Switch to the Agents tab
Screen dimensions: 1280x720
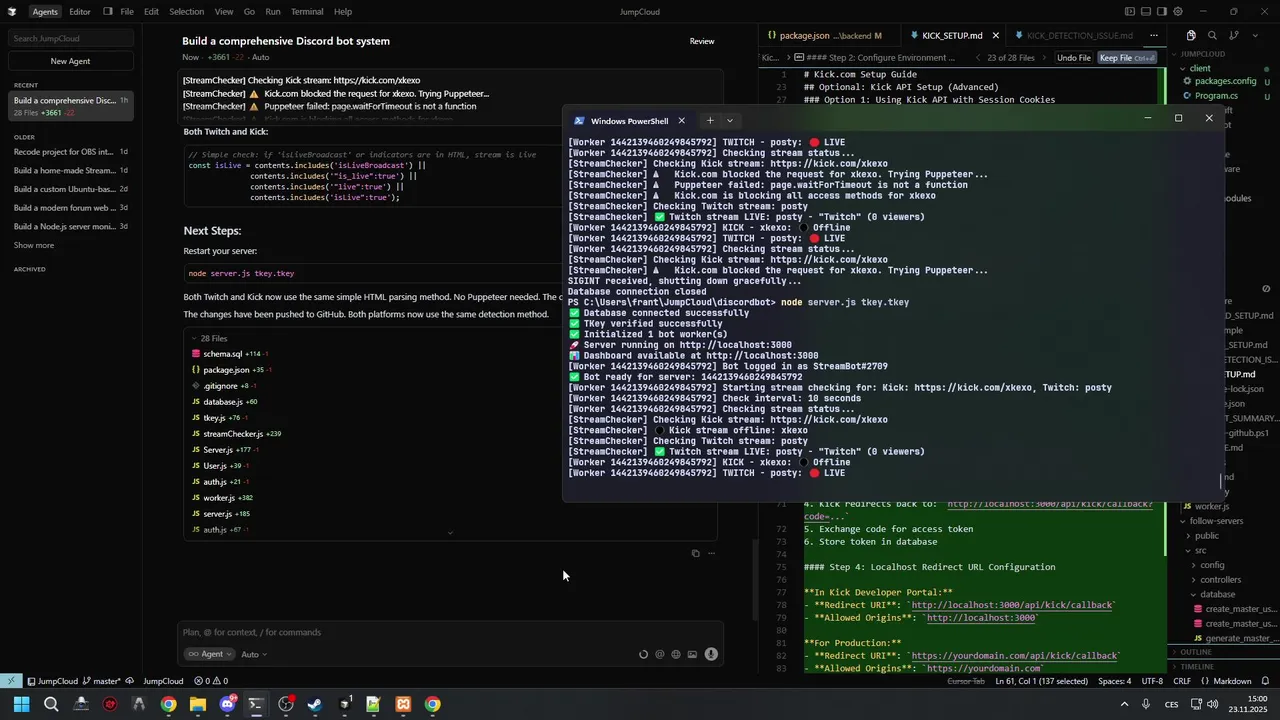coord(44,12)
